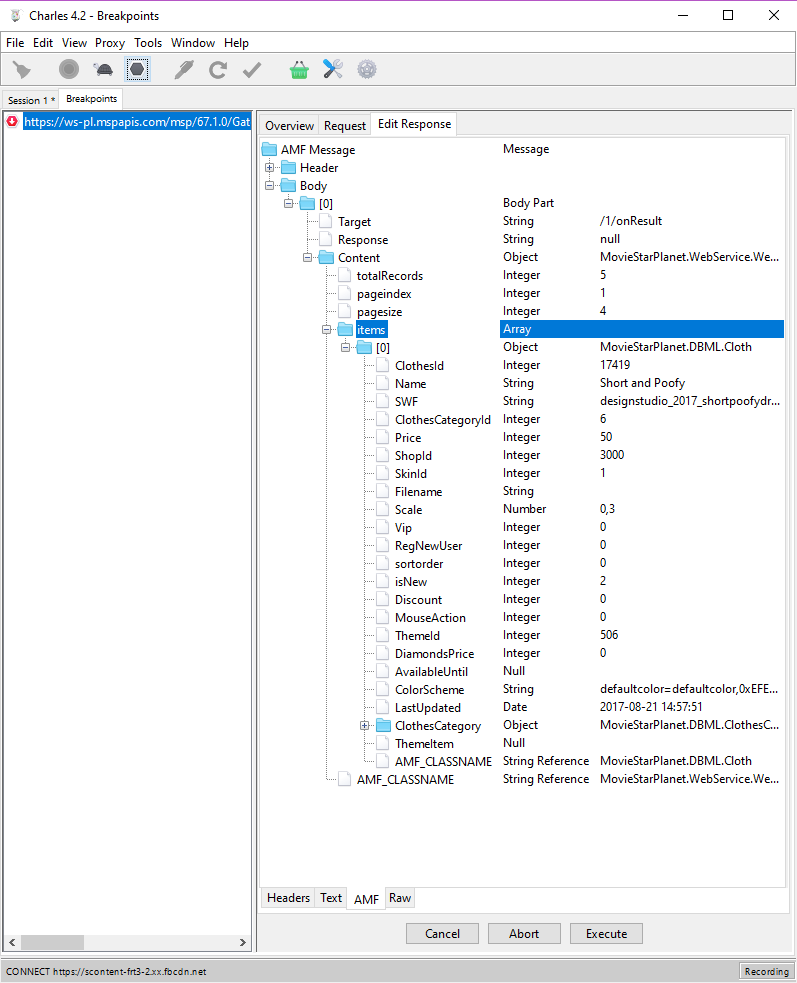Click the totalRecords file icon
Image resolution: width=797 pixels, height=983 pixels.
click(x=344, y=275)
